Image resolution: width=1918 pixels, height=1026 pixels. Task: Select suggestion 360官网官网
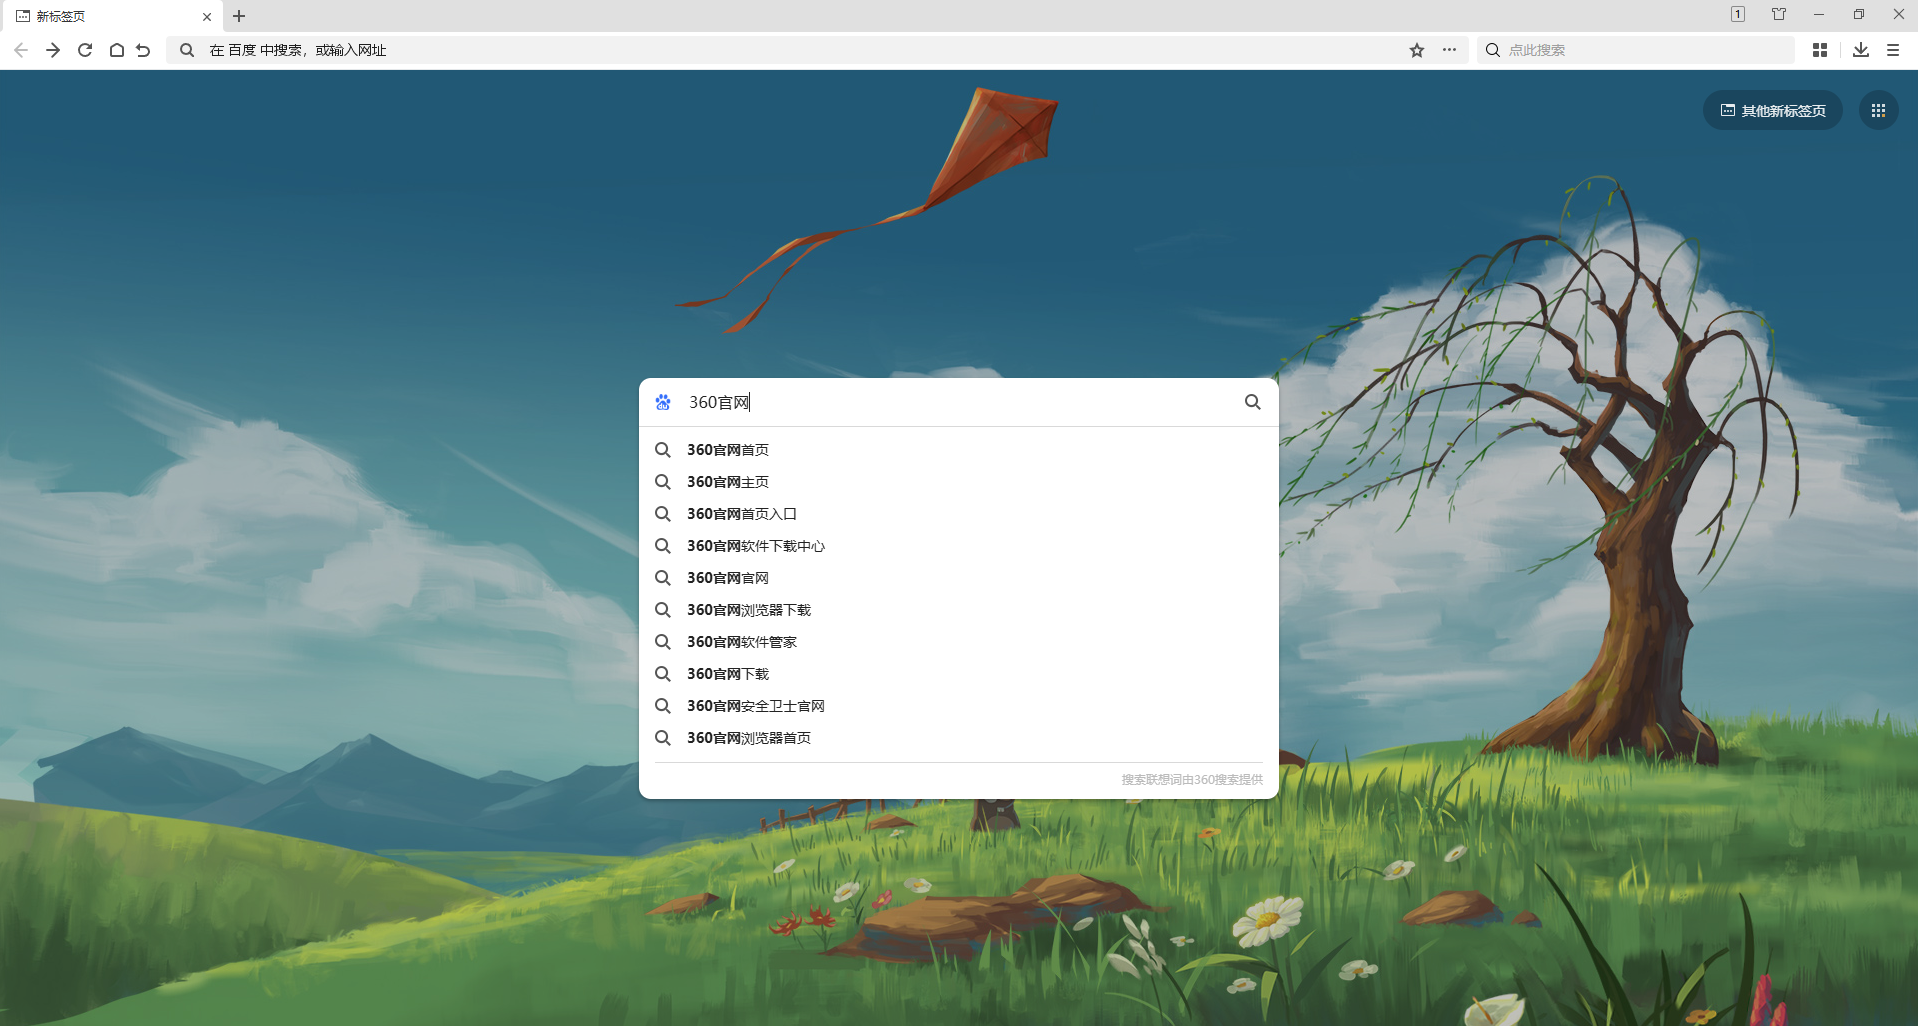coord(959,578)
